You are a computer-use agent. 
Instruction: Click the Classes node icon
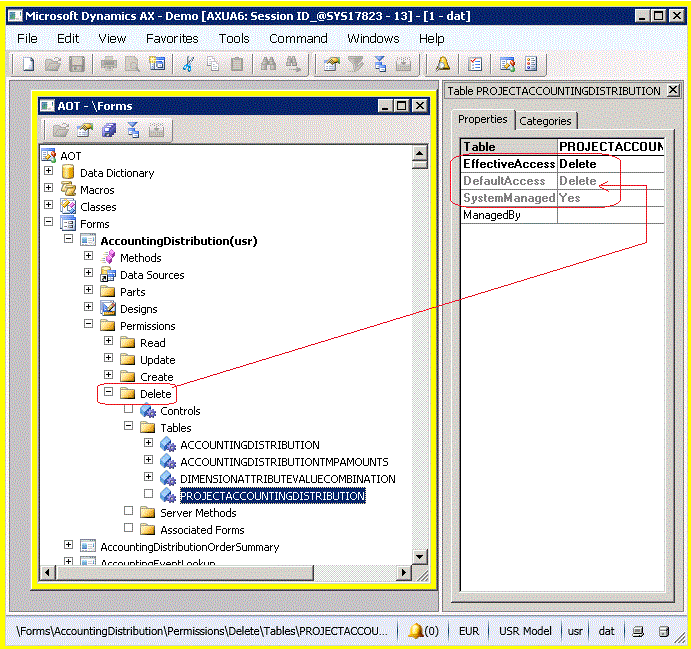[68, 207]
